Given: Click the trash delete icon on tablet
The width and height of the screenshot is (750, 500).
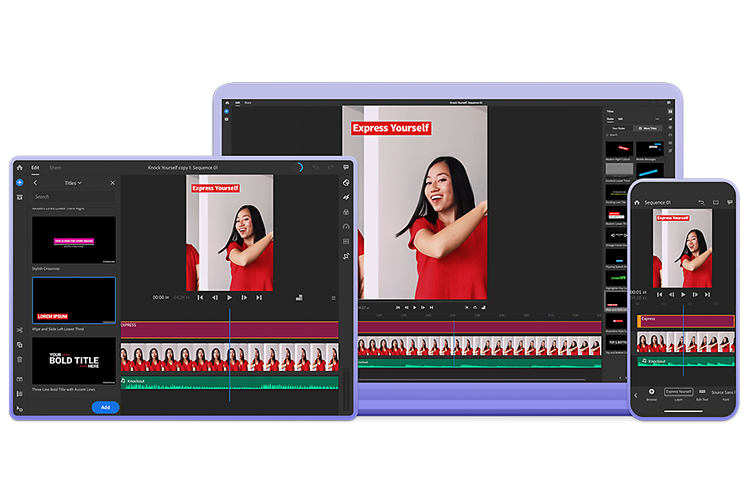Looking at the screenshot, I should pos(19,360).
